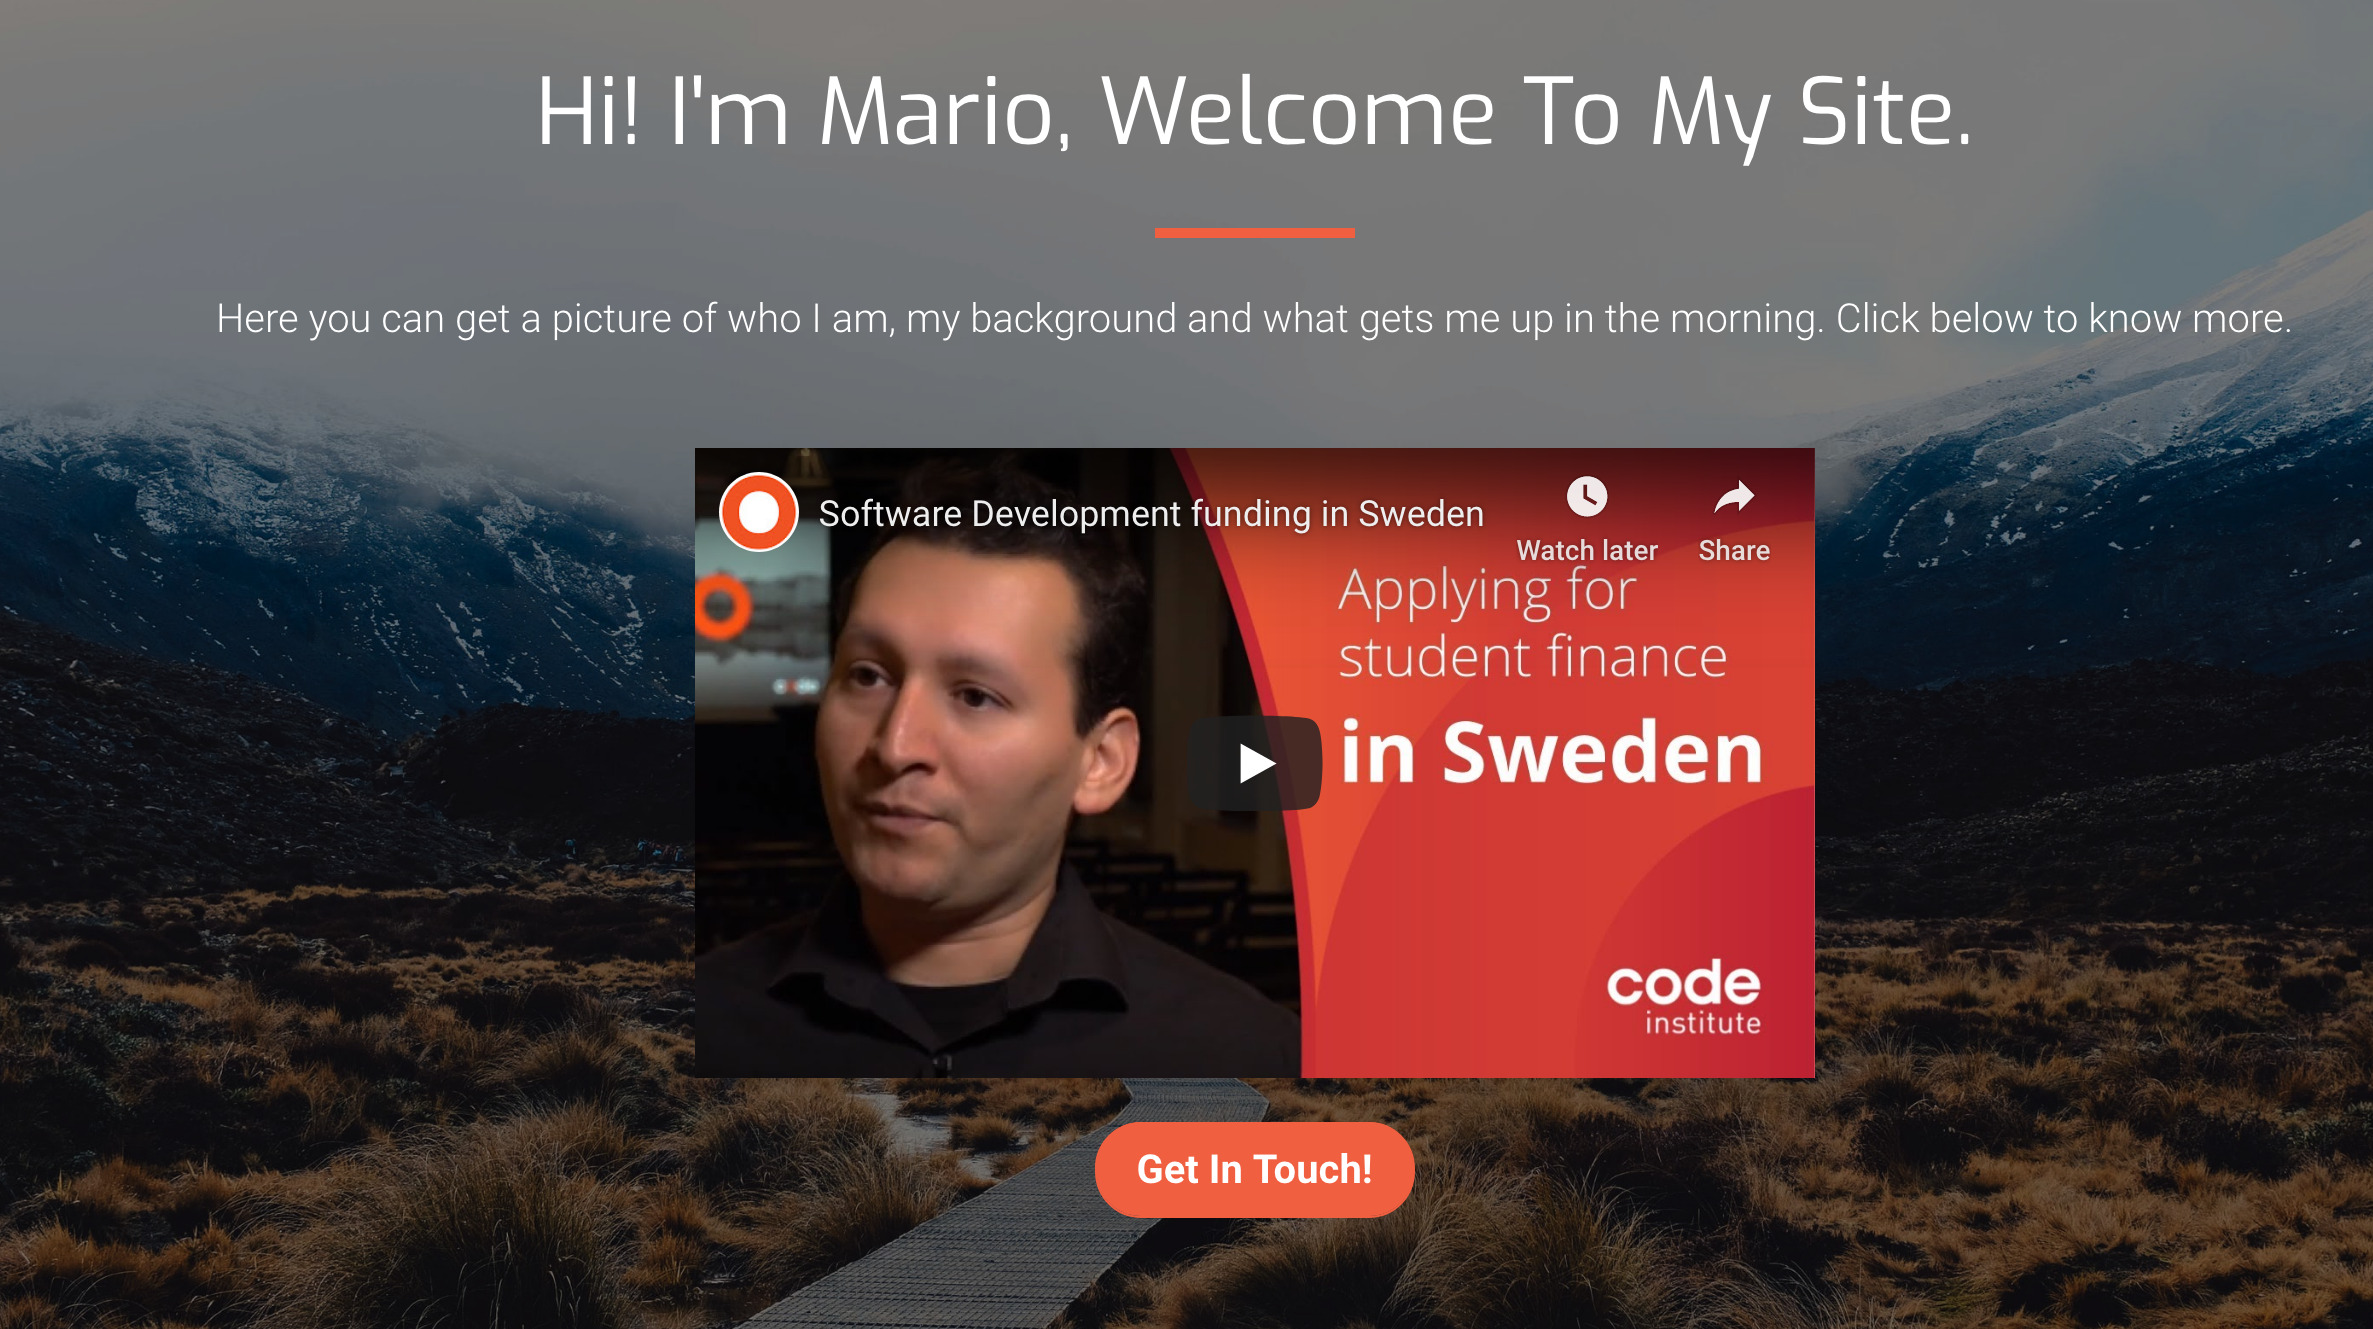
Task: Open video title 'Software Development funding in Sweden'
Action: pos(1151,513)
